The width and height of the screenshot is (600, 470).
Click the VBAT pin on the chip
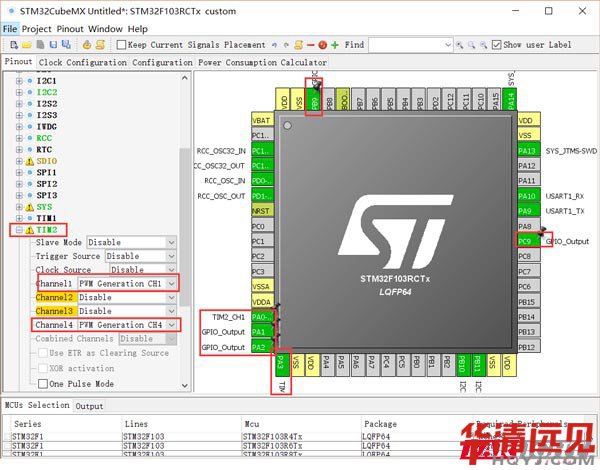click(x=262, y=121)
